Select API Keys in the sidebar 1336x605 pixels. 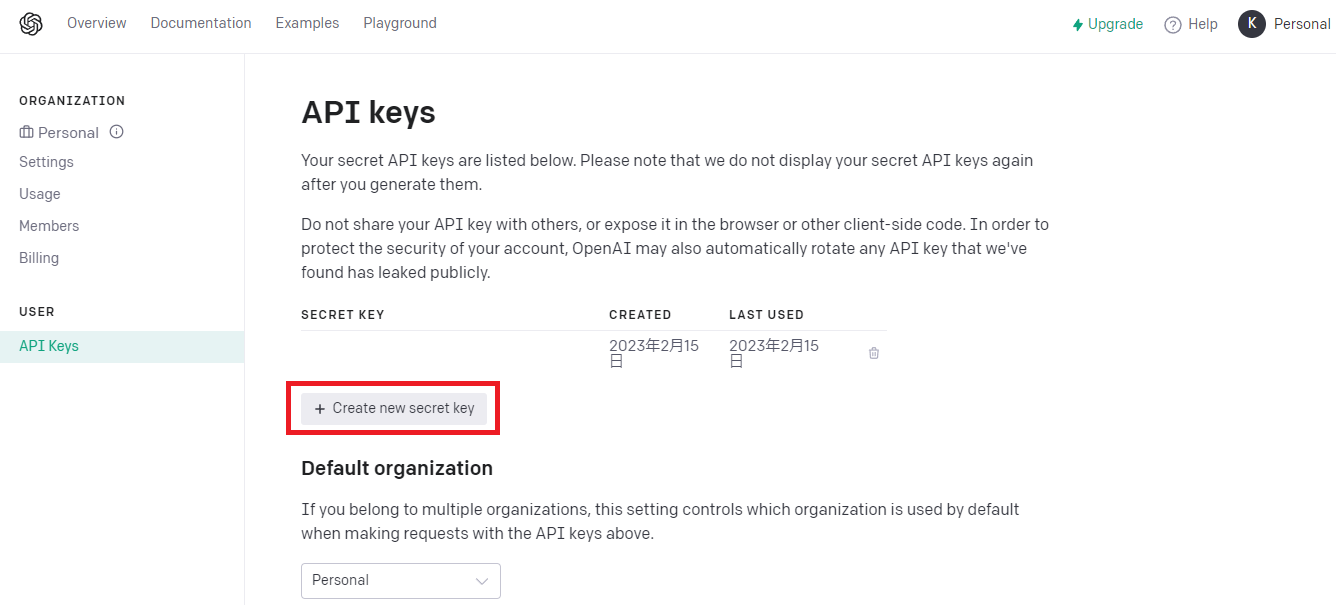click(x=48, y=345)
